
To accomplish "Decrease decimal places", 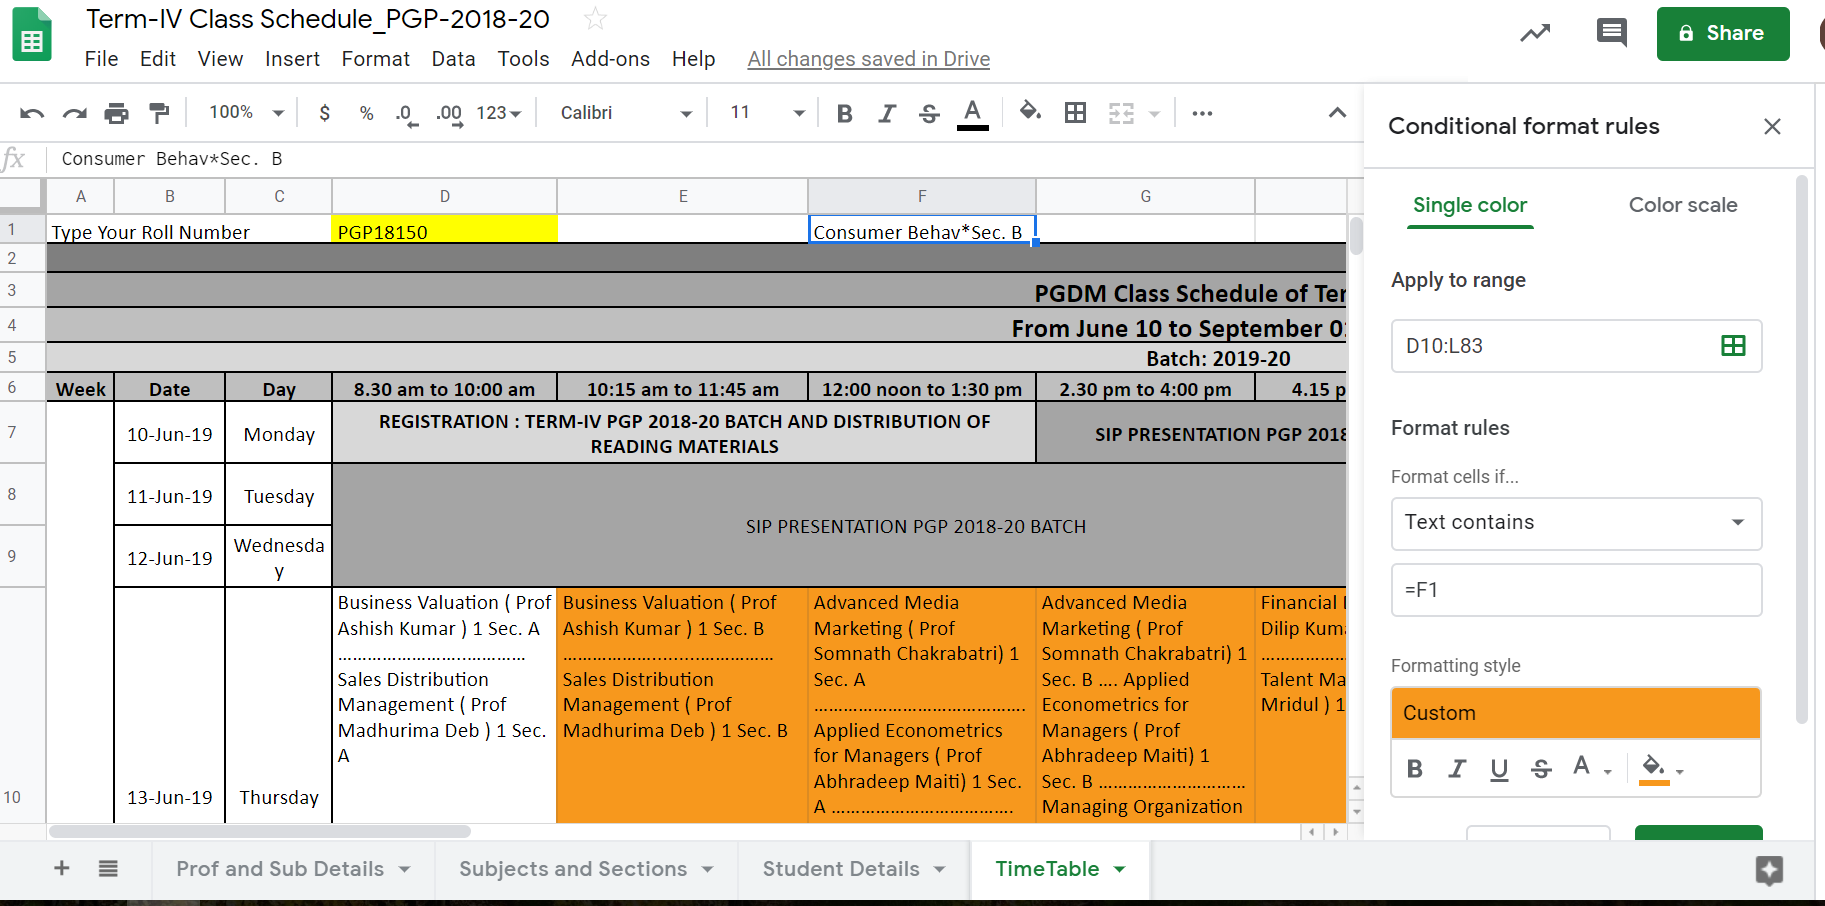I will [405, 113].
